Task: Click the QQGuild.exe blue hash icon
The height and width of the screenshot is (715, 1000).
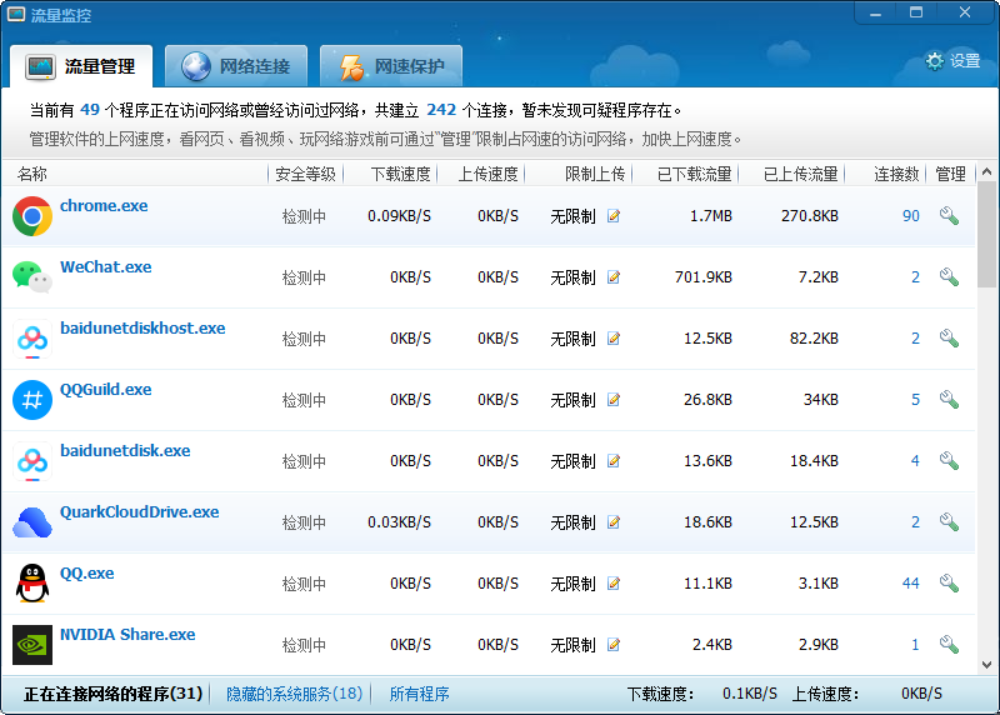Action: pyautogui.click(x=32, y=400)
